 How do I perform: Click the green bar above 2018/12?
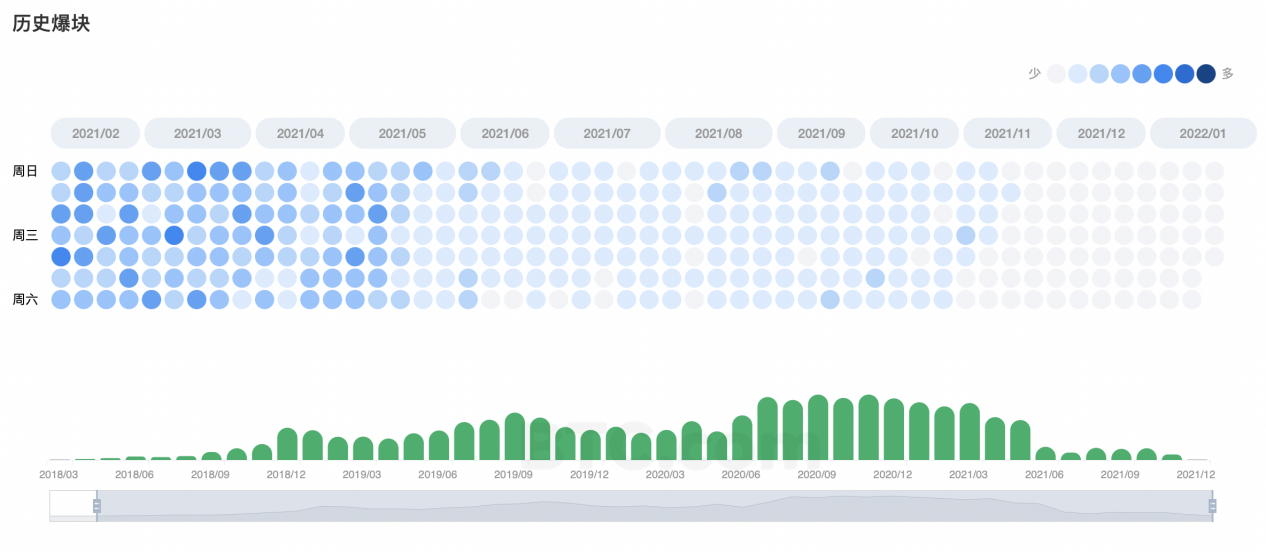coord(287,444)
